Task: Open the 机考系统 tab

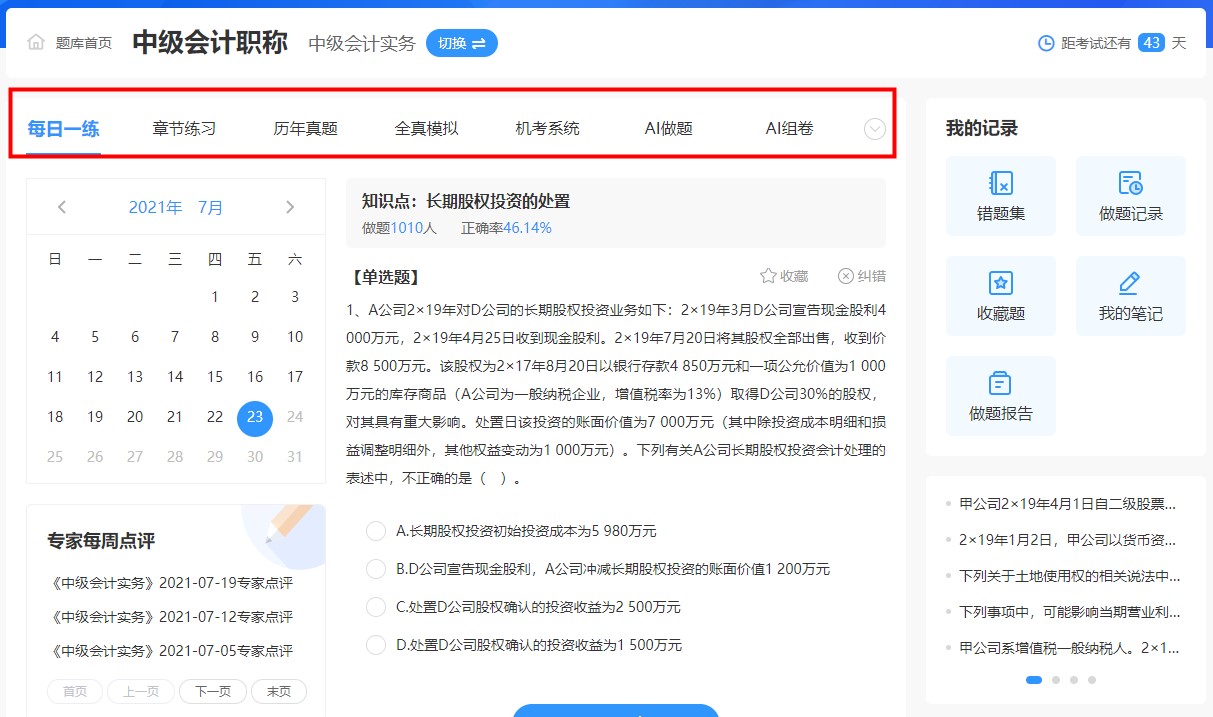Action: [x=546, y=128]
